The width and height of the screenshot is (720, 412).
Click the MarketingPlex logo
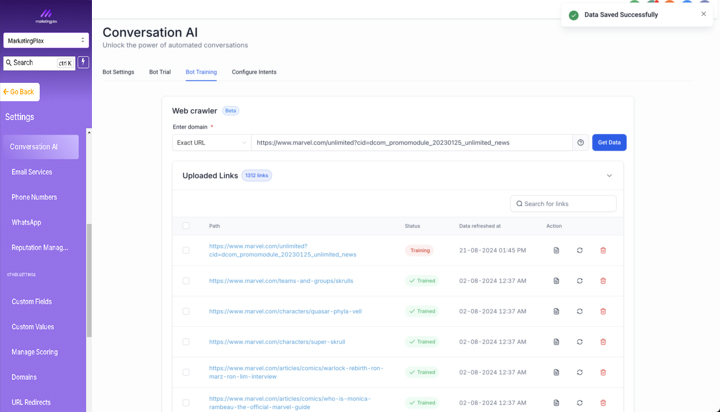tap(46, 16)
